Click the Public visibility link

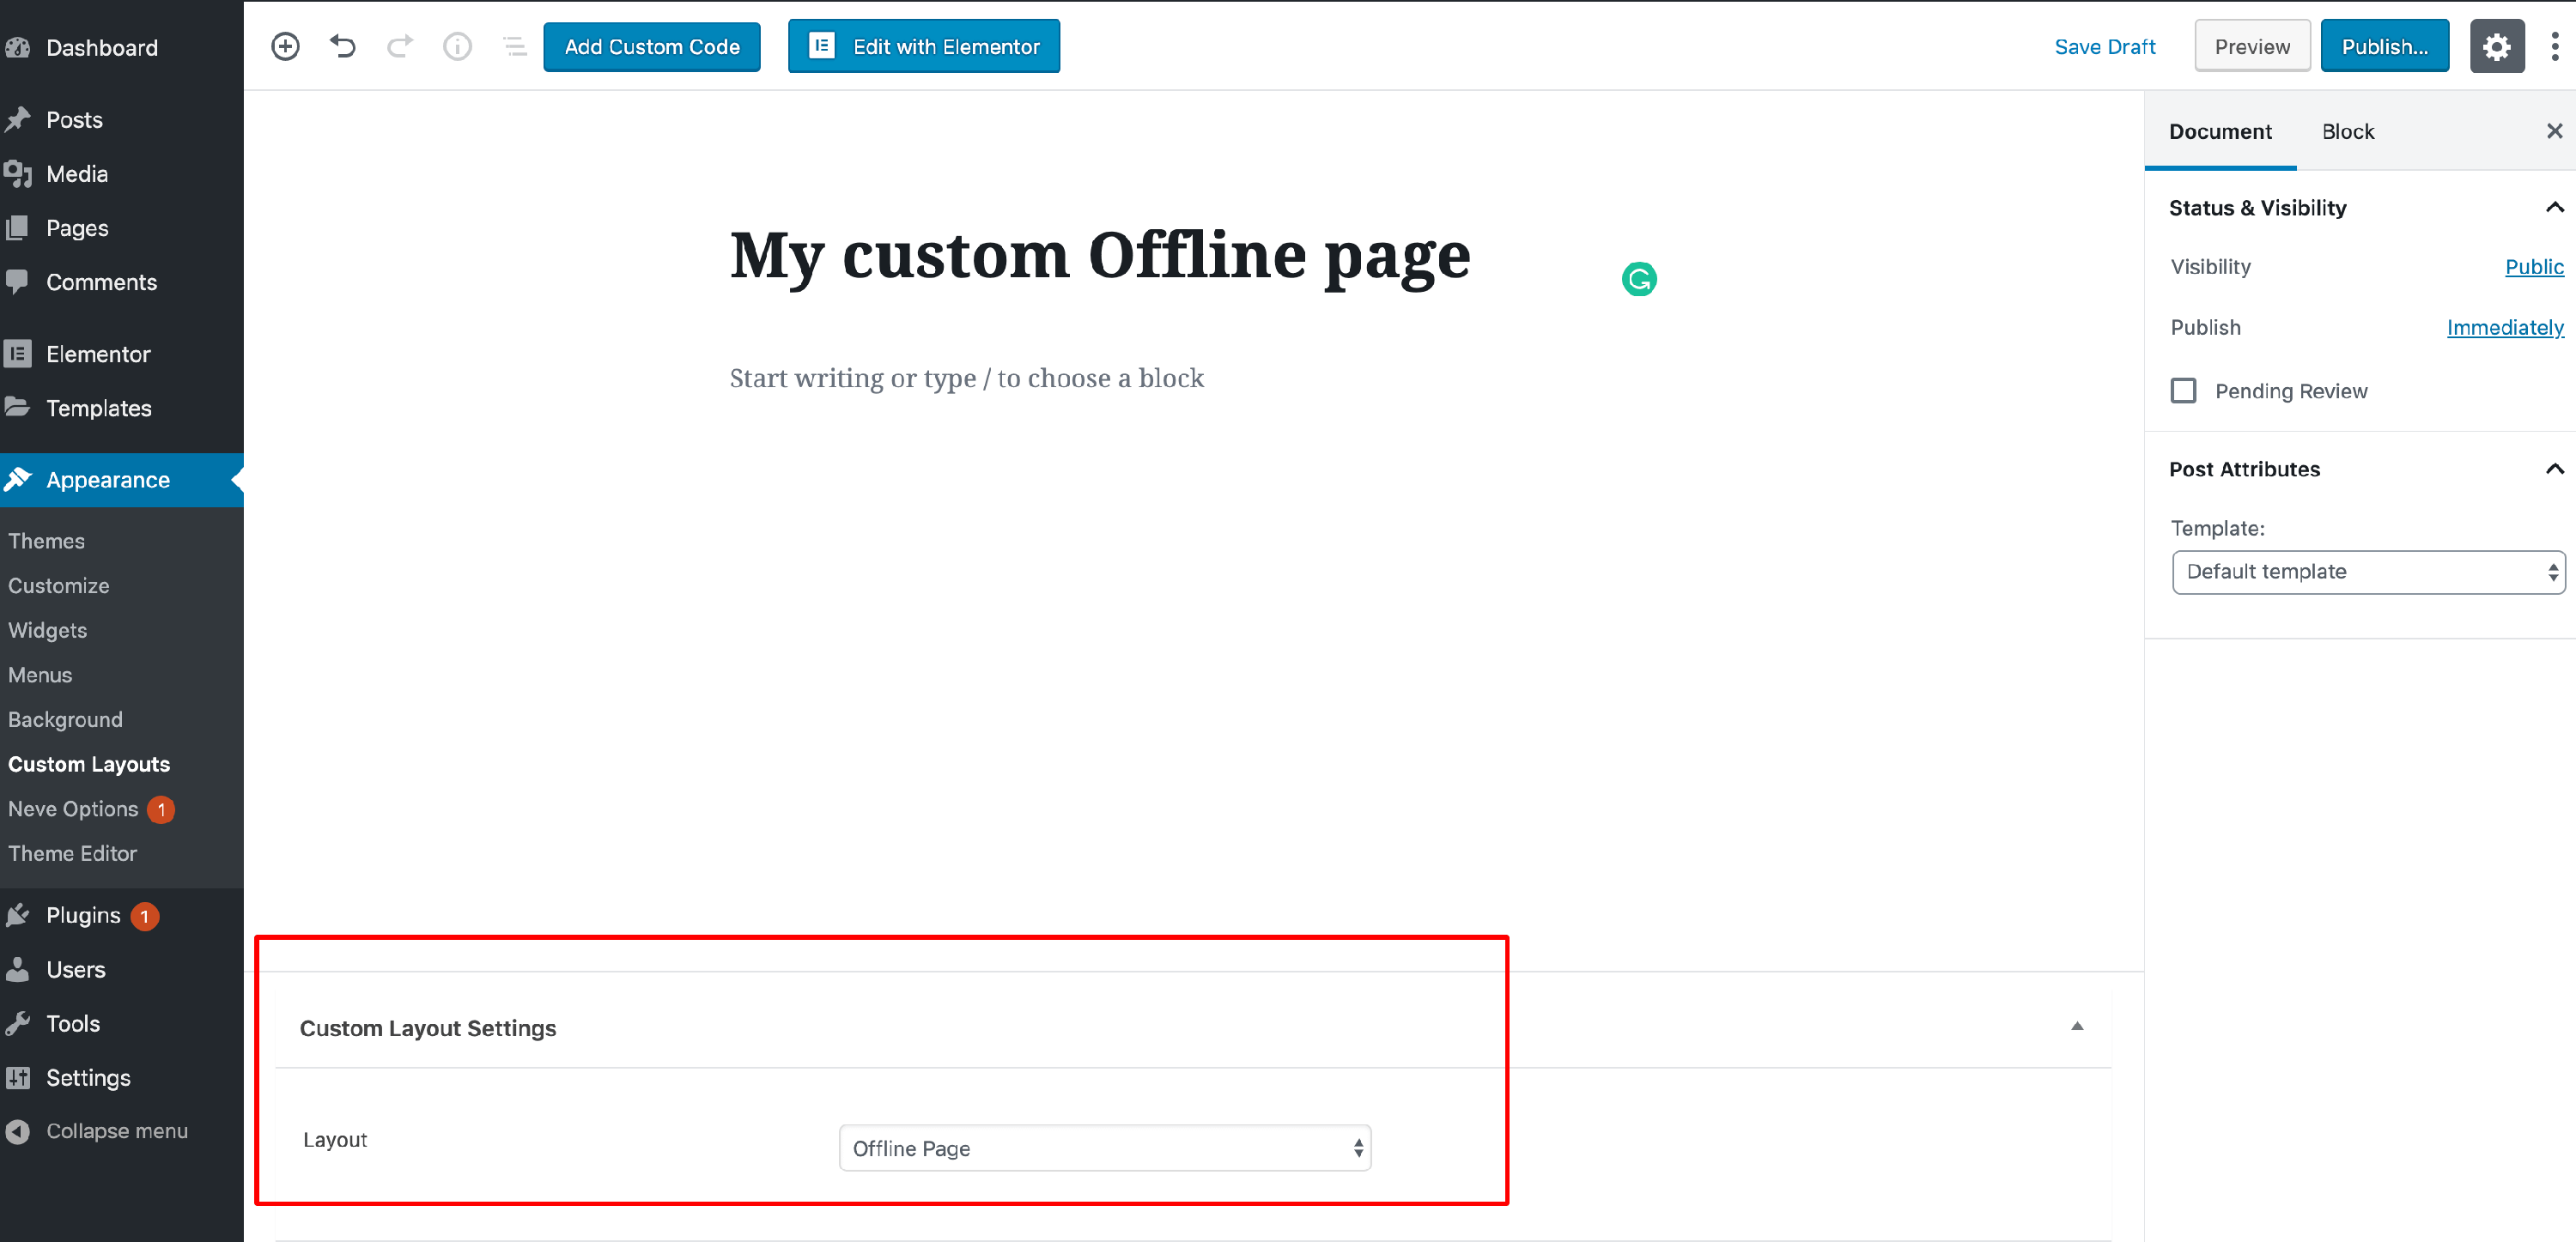2533,266
